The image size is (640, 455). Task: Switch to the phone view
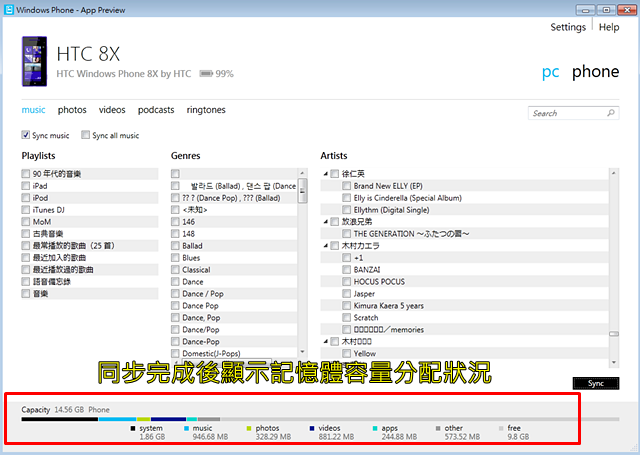tap(596, 71)
